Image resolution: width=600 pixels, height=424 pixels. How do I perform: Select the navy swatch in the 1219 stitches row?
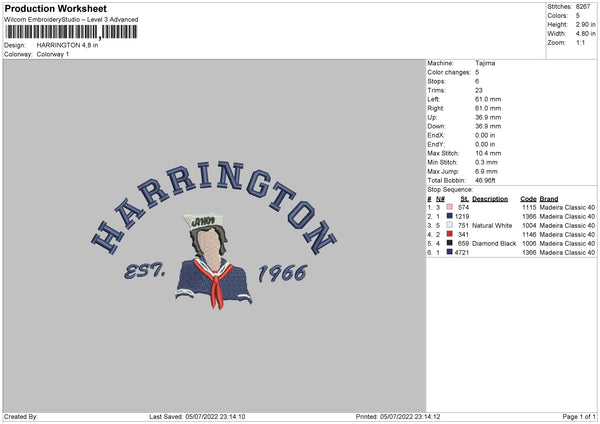click(449, 216)
